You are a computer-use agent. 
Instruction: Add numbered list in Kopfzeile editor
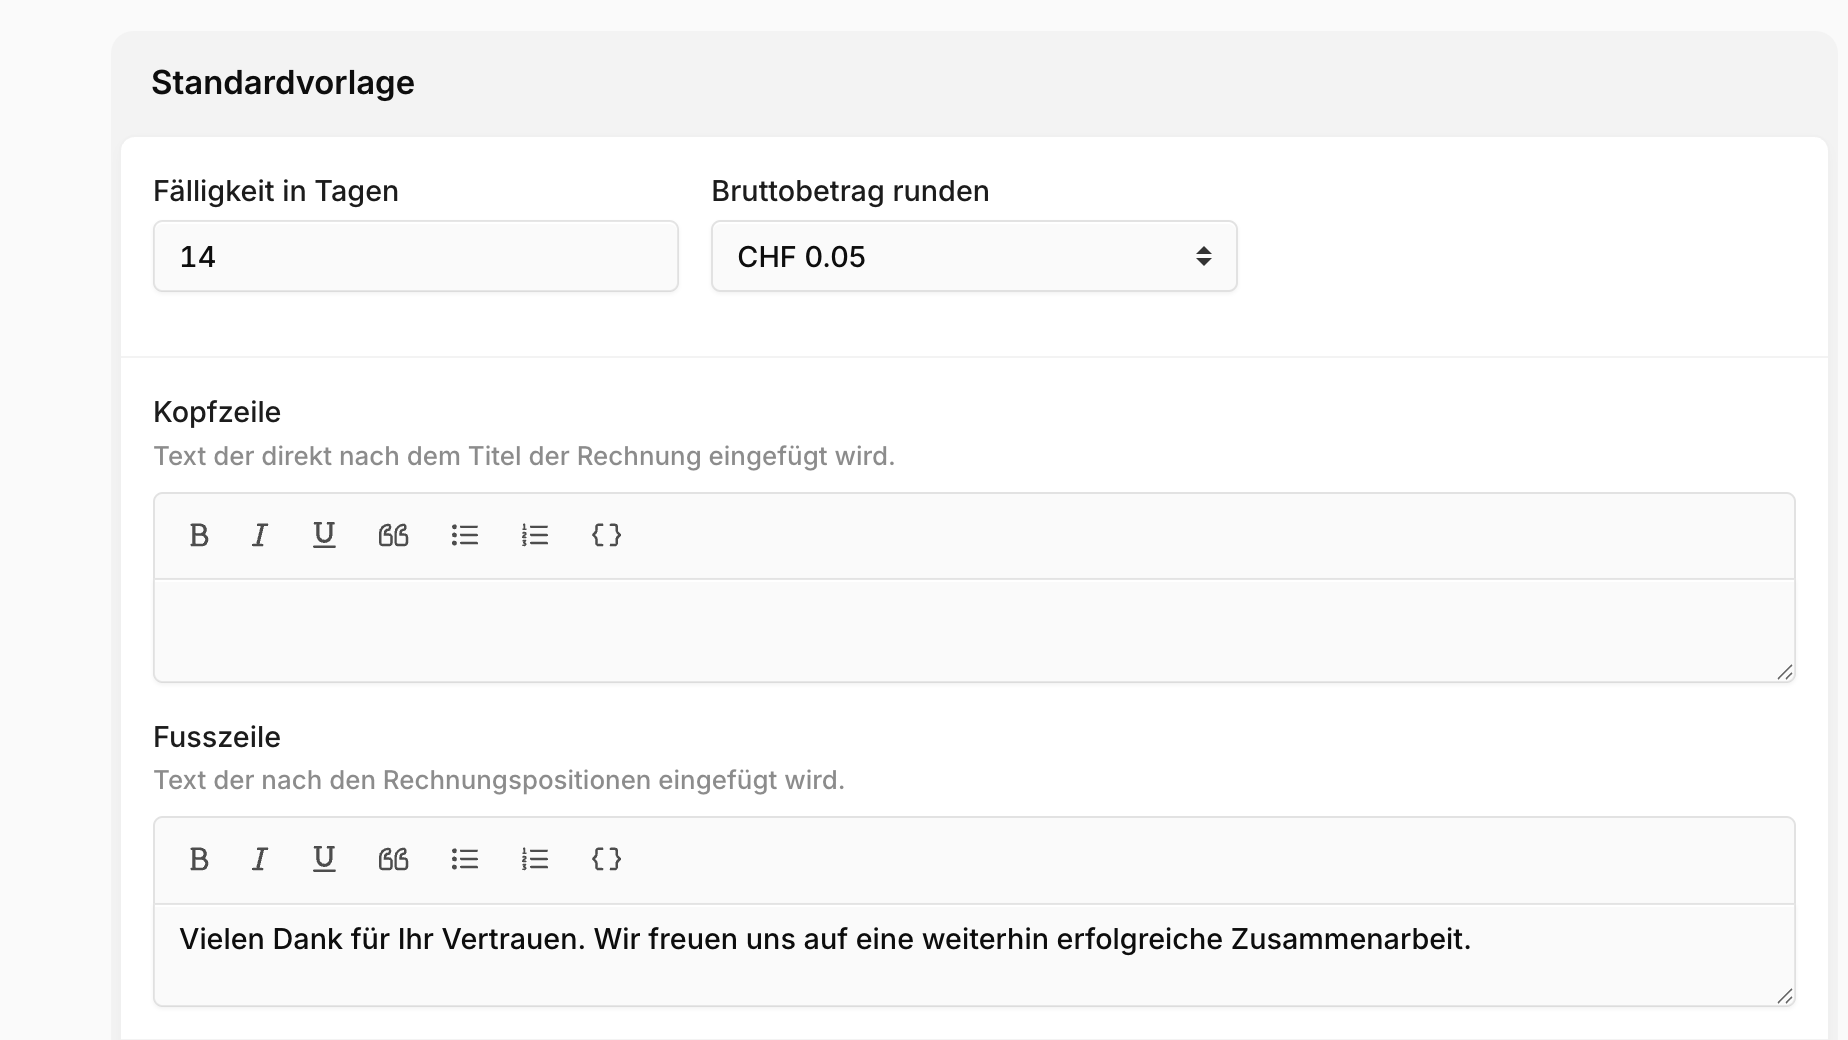(535, 536)
